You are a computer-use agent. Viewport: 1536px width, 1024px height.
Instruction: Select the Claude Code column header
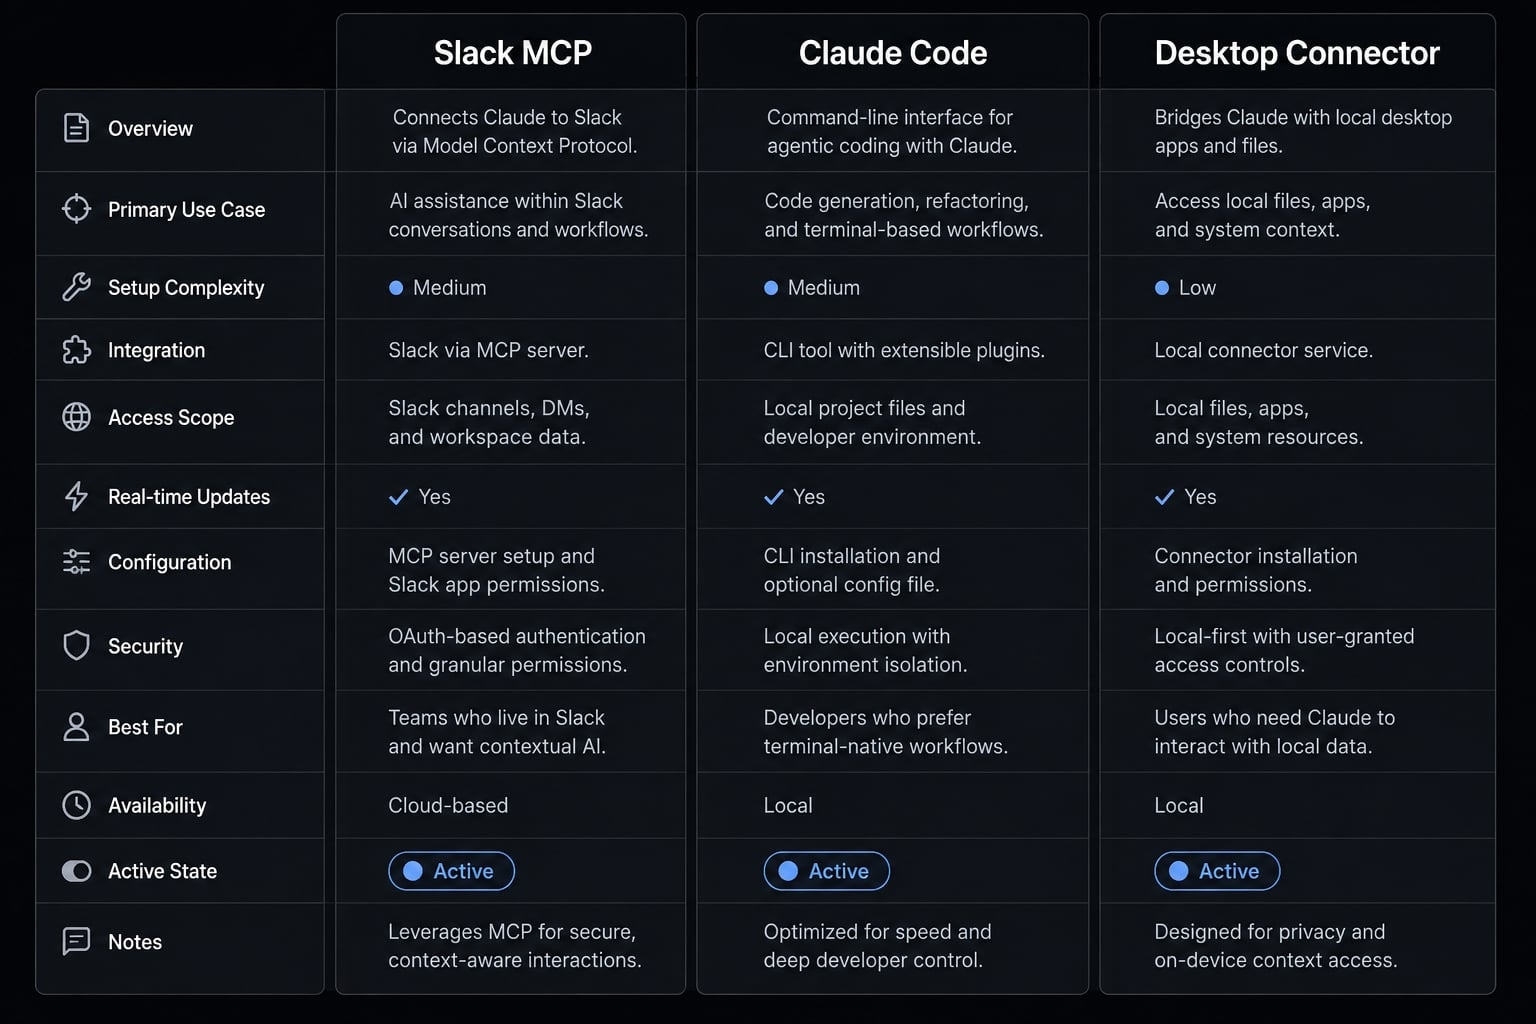click(893, 52)
